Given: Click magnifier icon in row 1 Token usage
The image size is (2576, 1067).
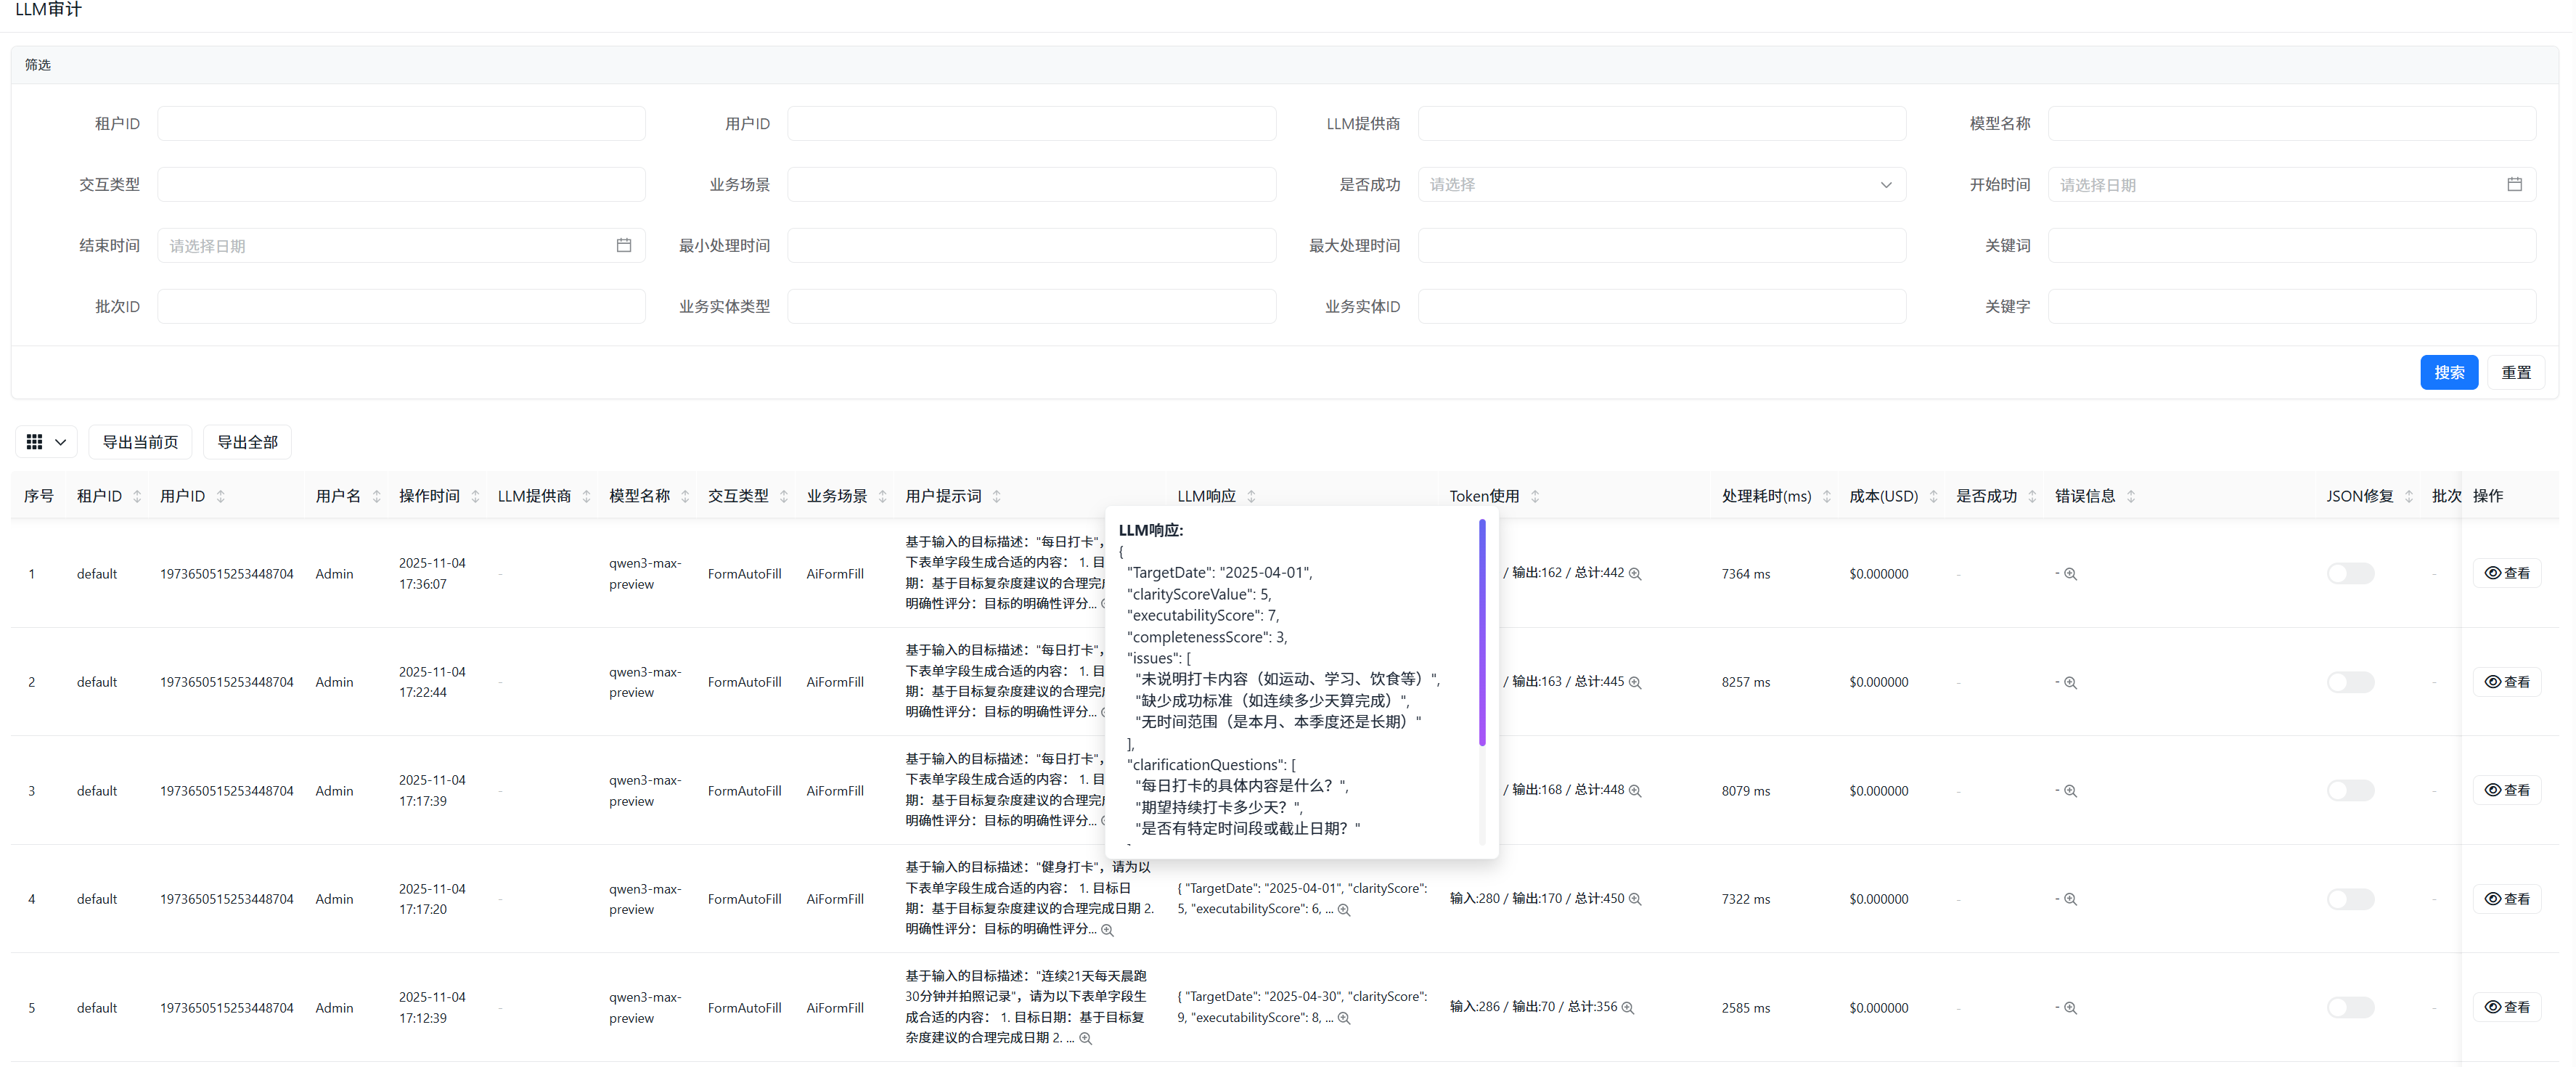Looking at the screenshot, I should (1635, 574).
